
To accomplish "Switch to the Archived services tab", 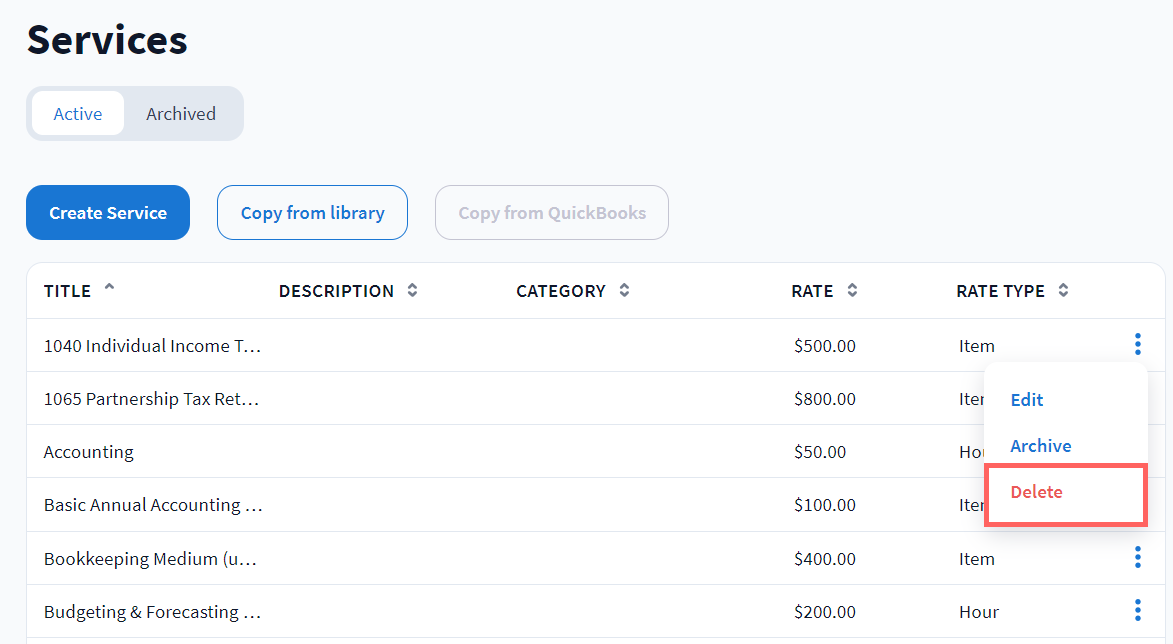I will click(x=181, y=114).
